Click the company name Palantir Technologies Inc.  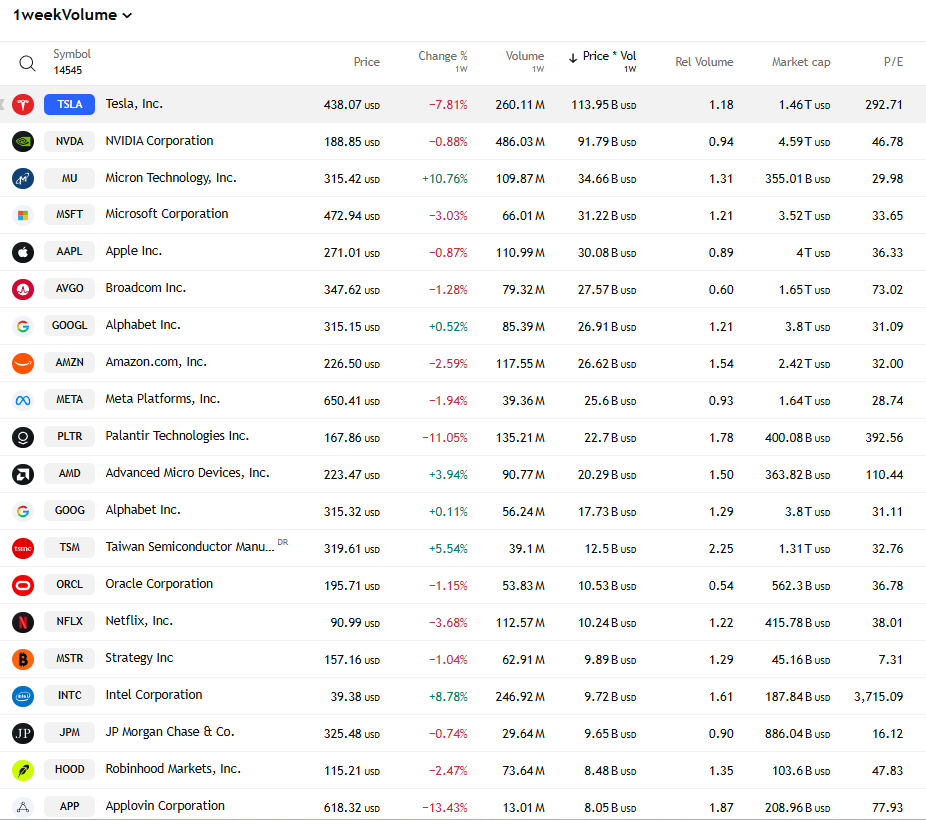[x=177, y=436]
